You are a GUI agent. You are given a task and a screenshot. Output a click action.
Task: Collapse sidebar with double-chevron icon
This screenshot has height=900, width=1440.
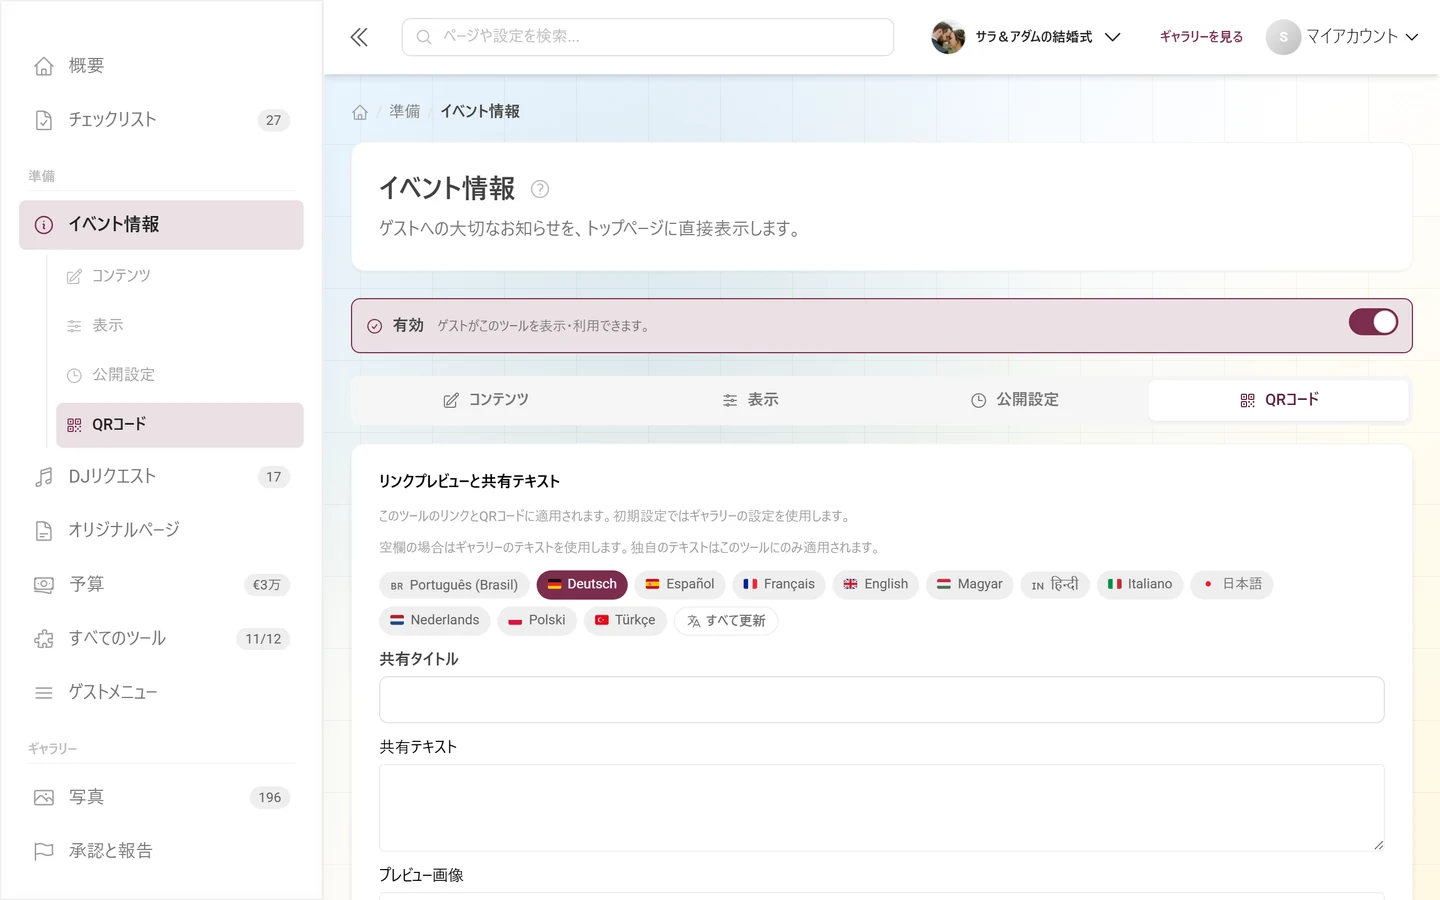click(359, 37)
